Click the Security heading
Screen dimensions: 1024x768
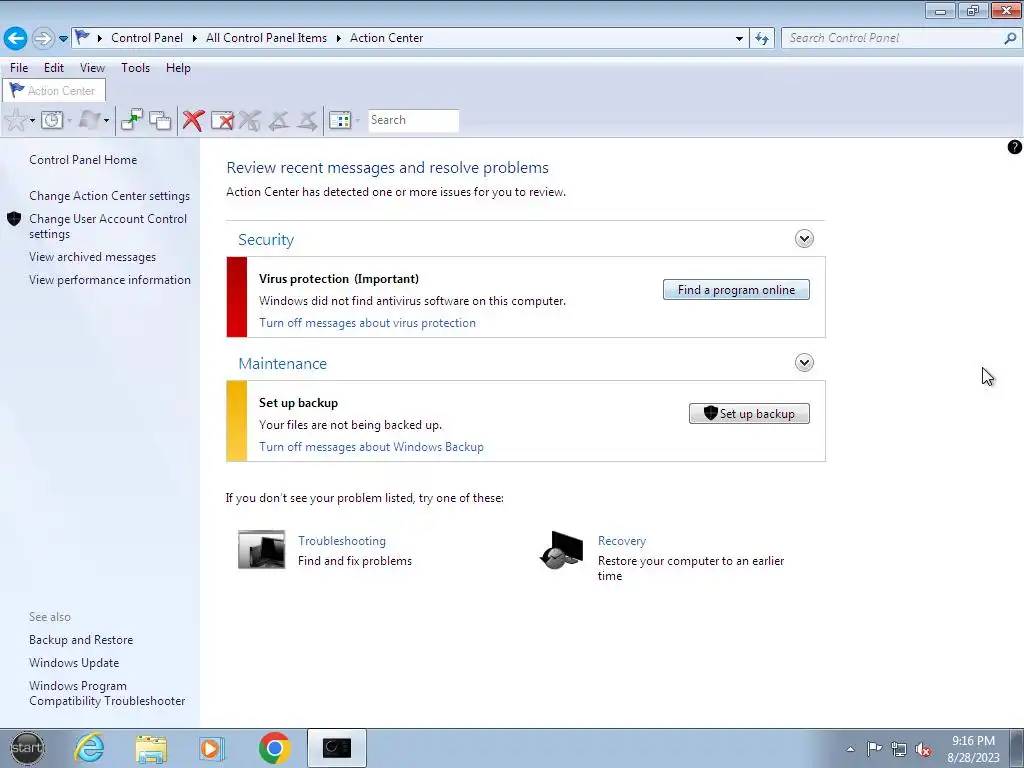[266, 240]
